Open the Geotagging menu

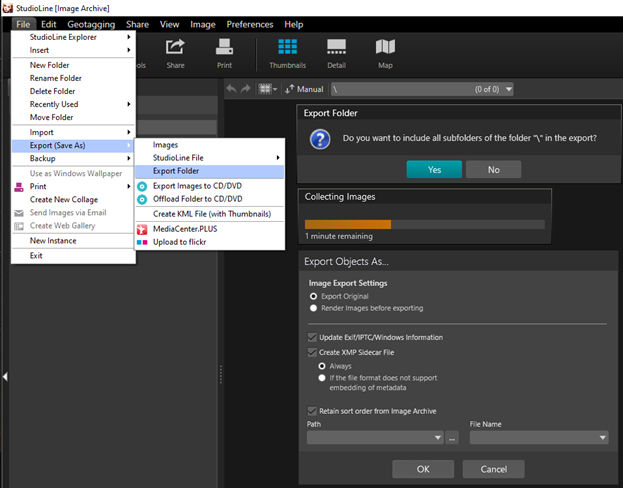click(90, 24)
